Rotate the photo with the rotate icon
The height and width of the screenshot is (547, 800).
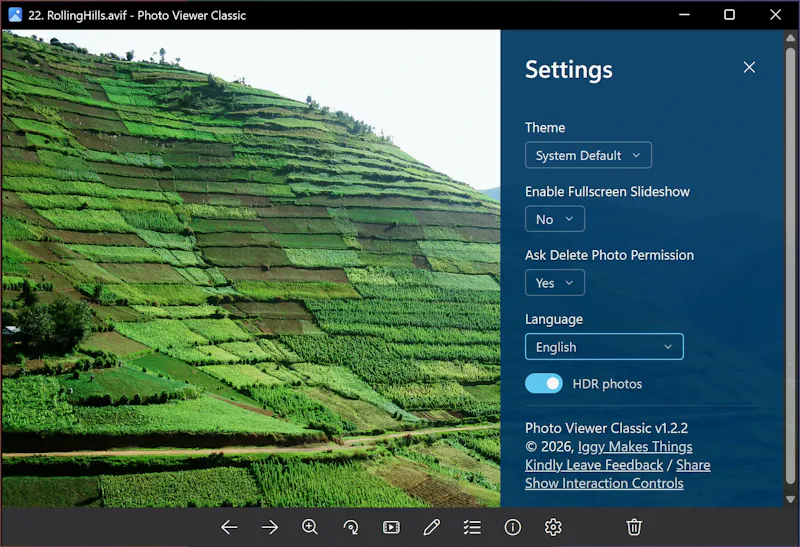351,527
